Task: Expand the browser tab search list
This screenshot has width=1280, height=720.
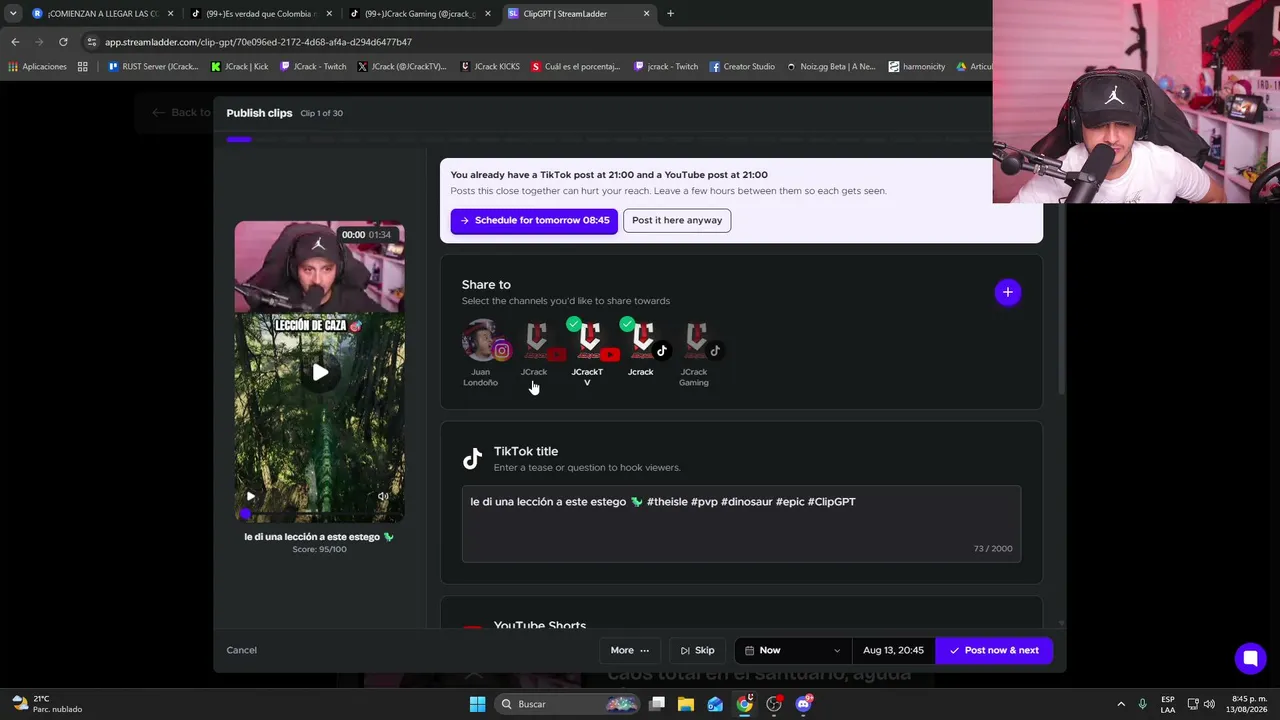Action: click(x=12, y=14)
